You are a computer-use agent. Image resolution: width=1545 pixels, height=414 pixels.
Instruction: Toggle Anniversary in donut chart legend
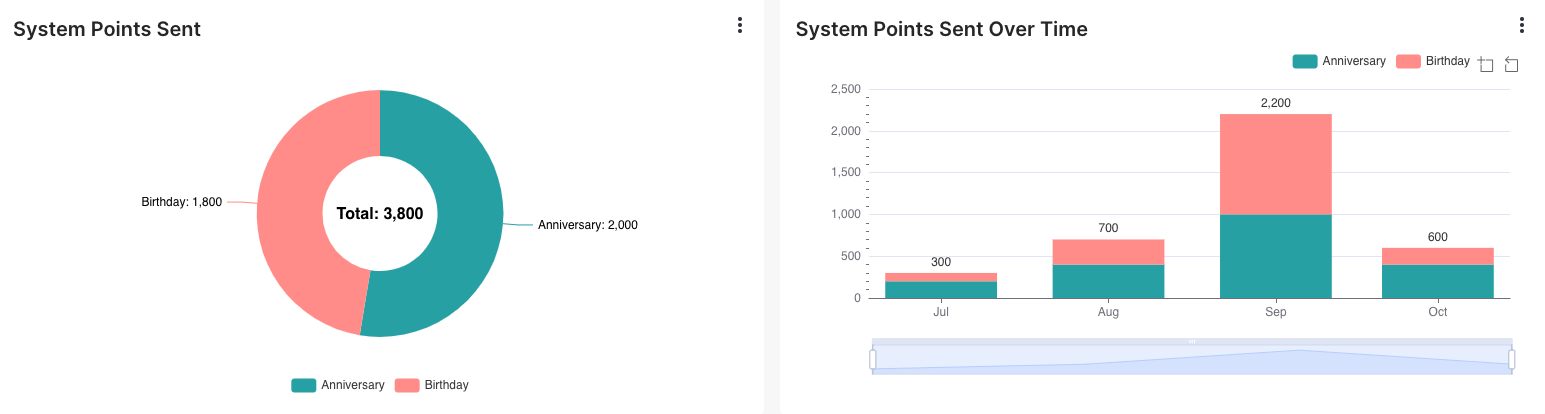[338, 385]
